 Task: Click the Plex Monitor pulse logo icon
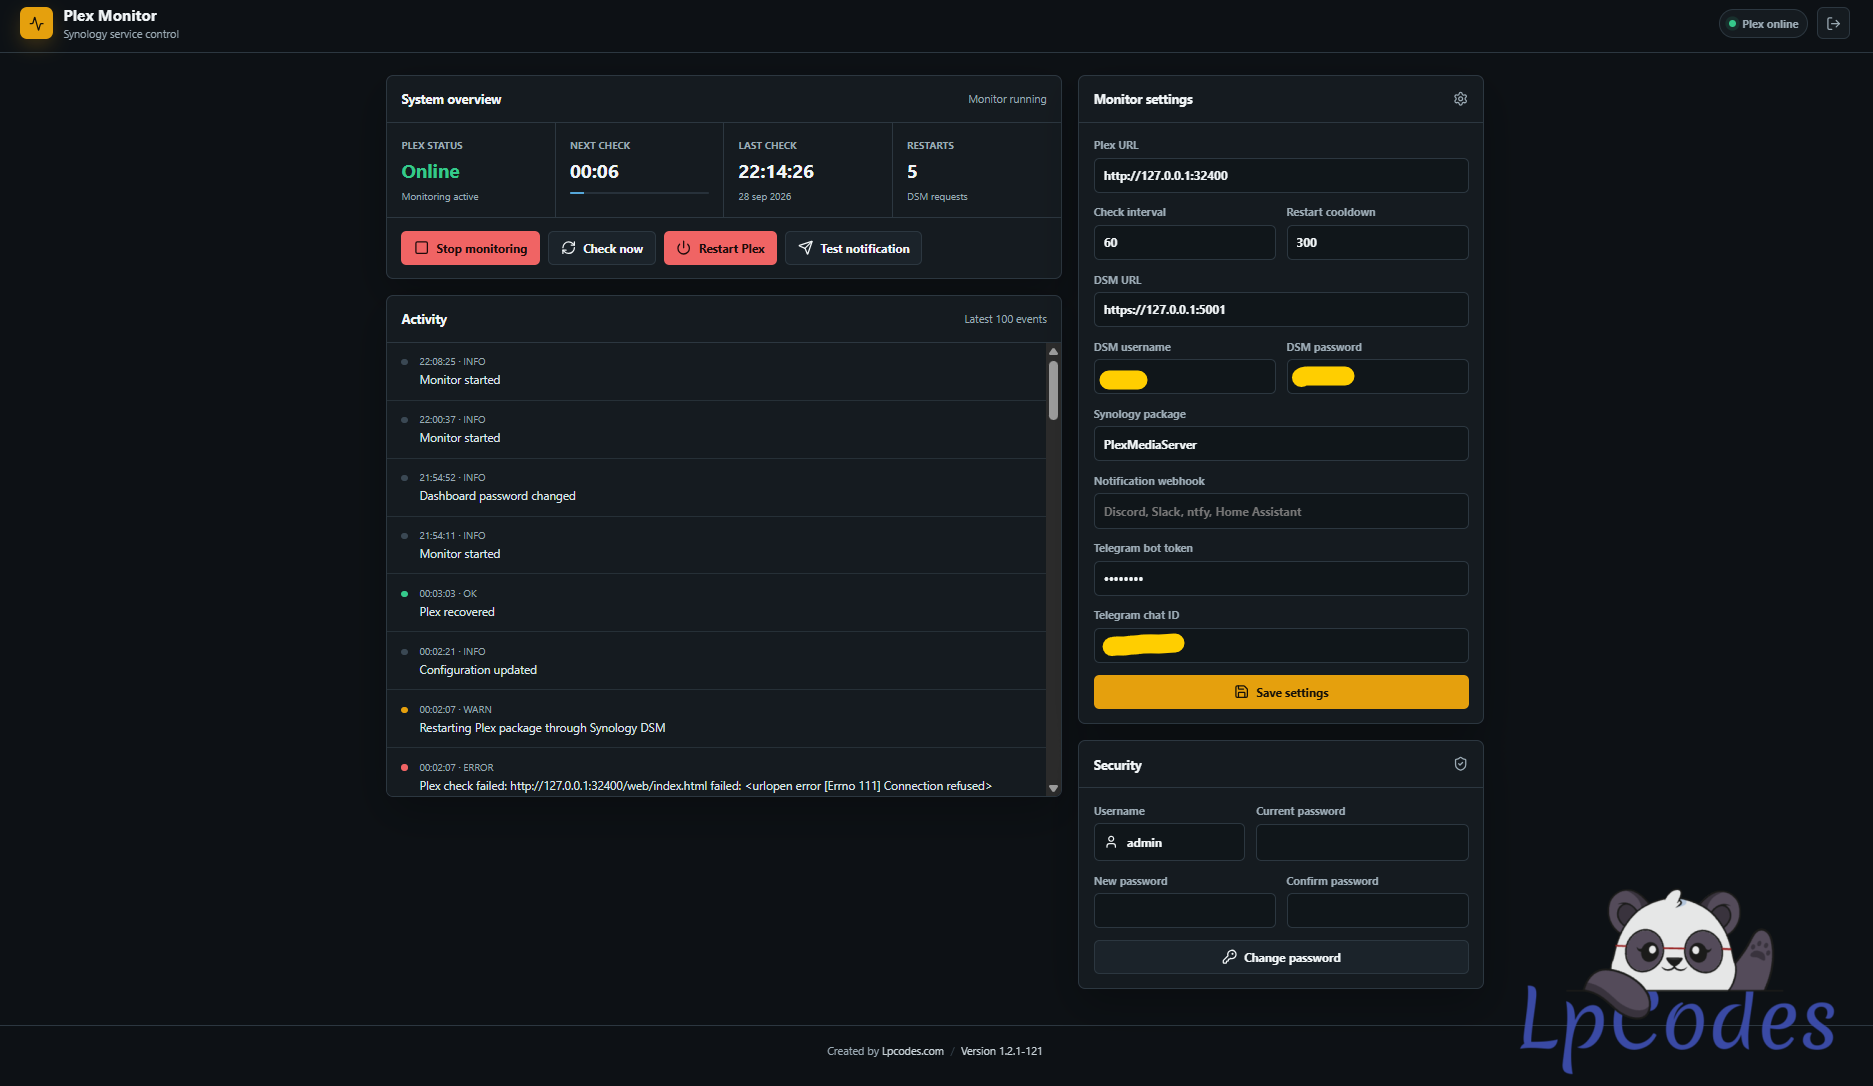coord(36,23)
